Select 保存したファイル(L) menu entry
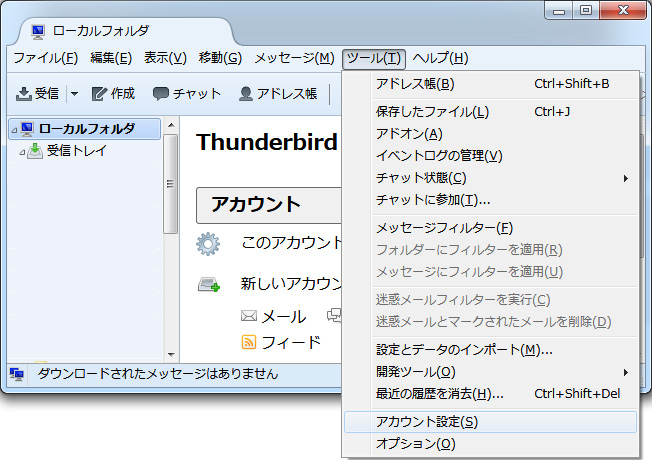 coord(491,112)
